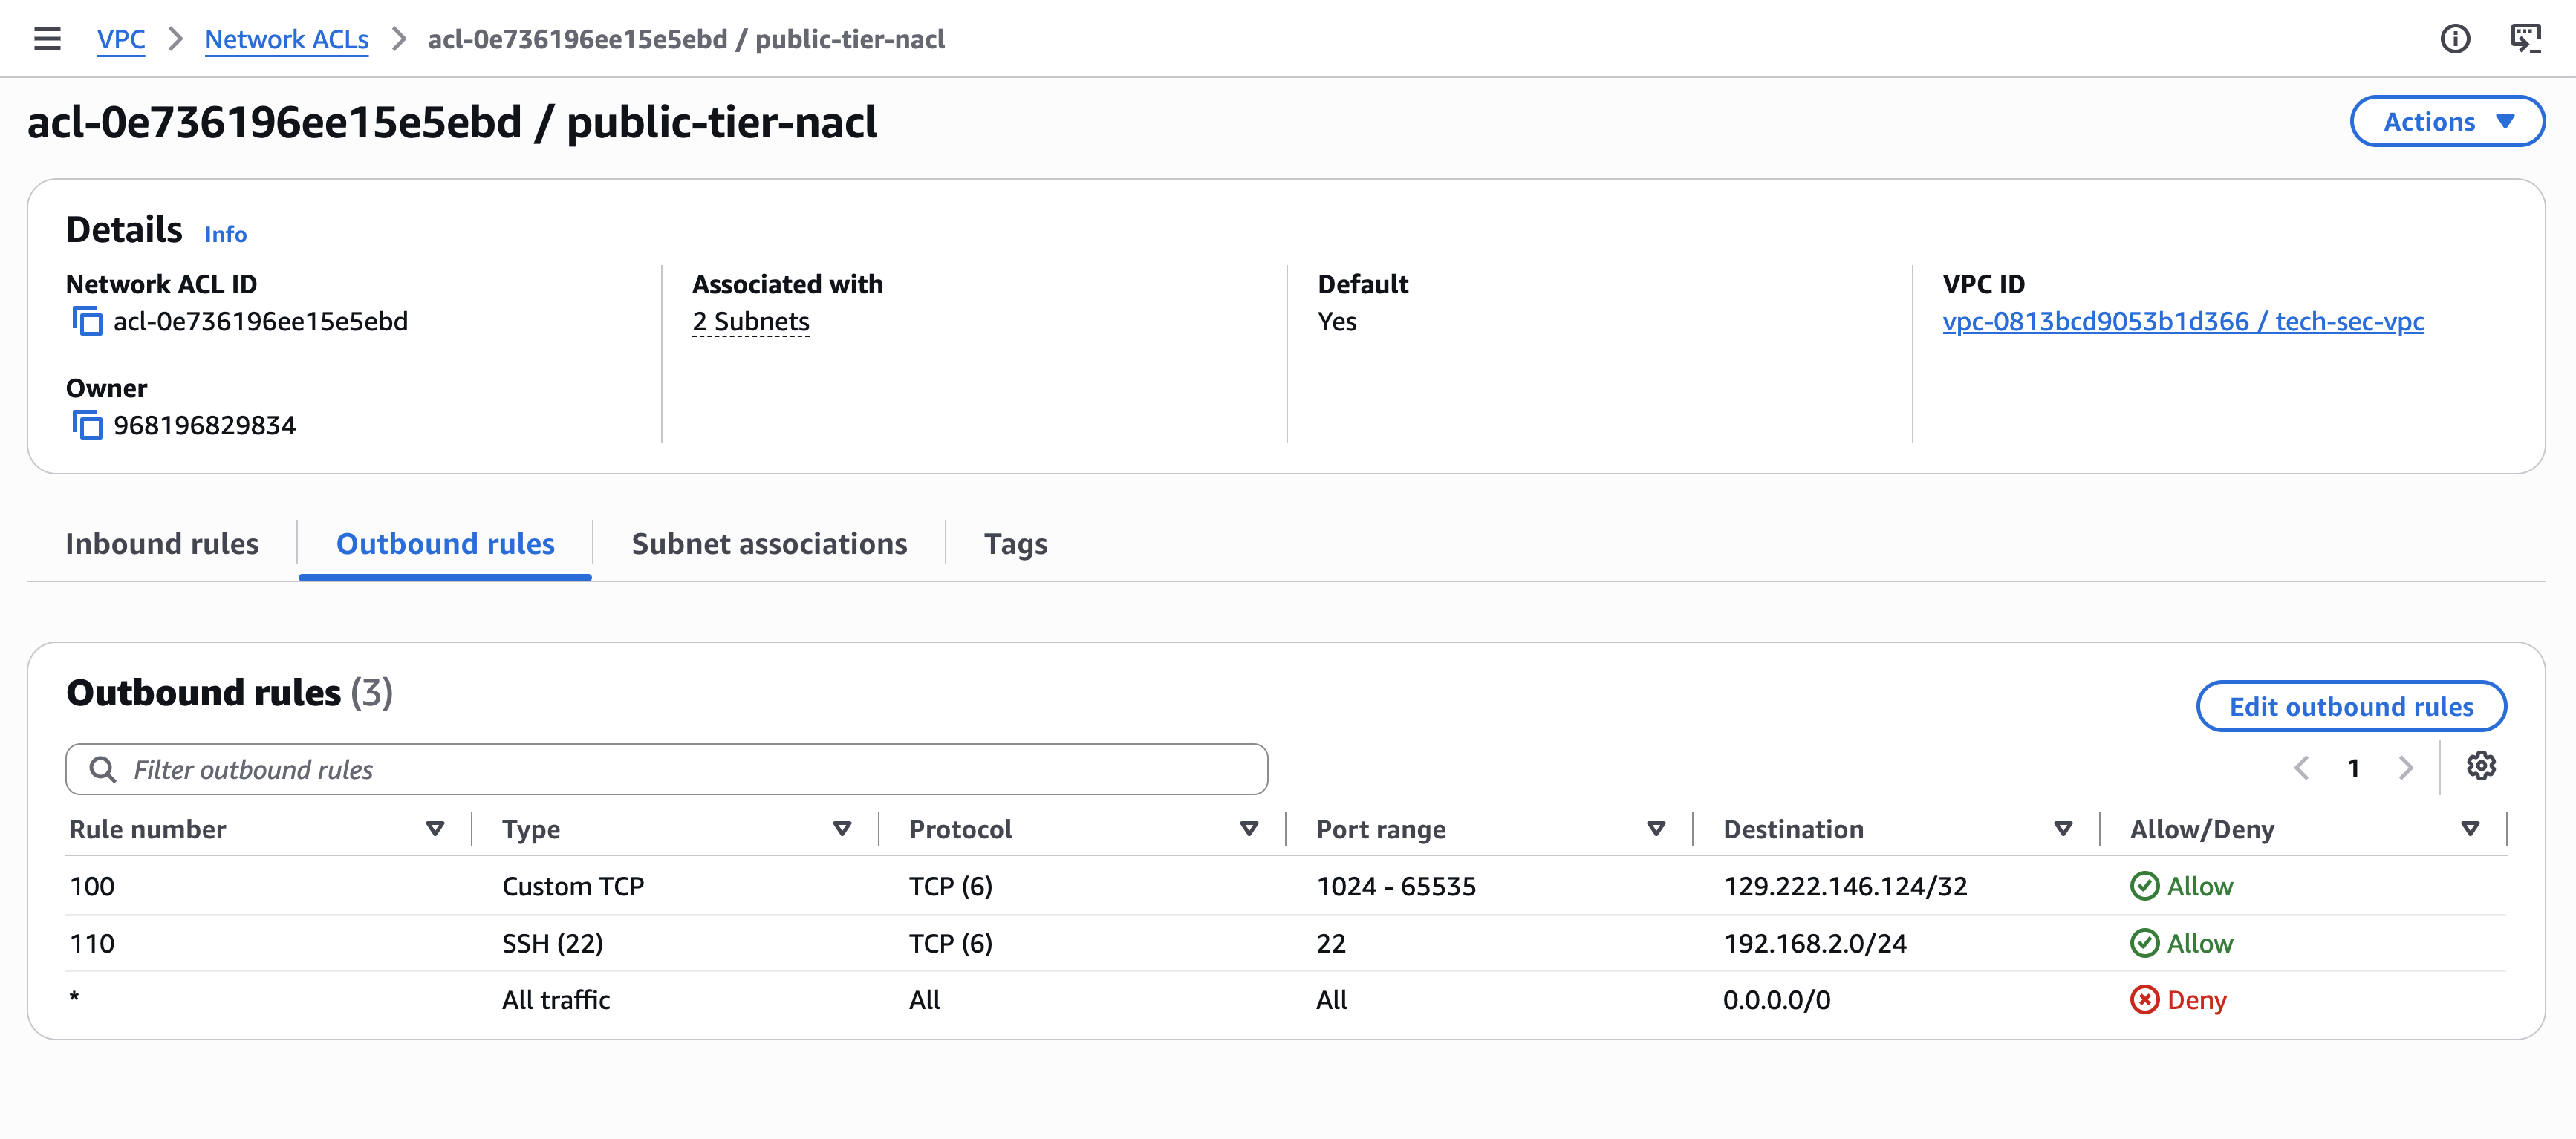
Task: Open Subnet associations tab
Action: pos(769,544)
